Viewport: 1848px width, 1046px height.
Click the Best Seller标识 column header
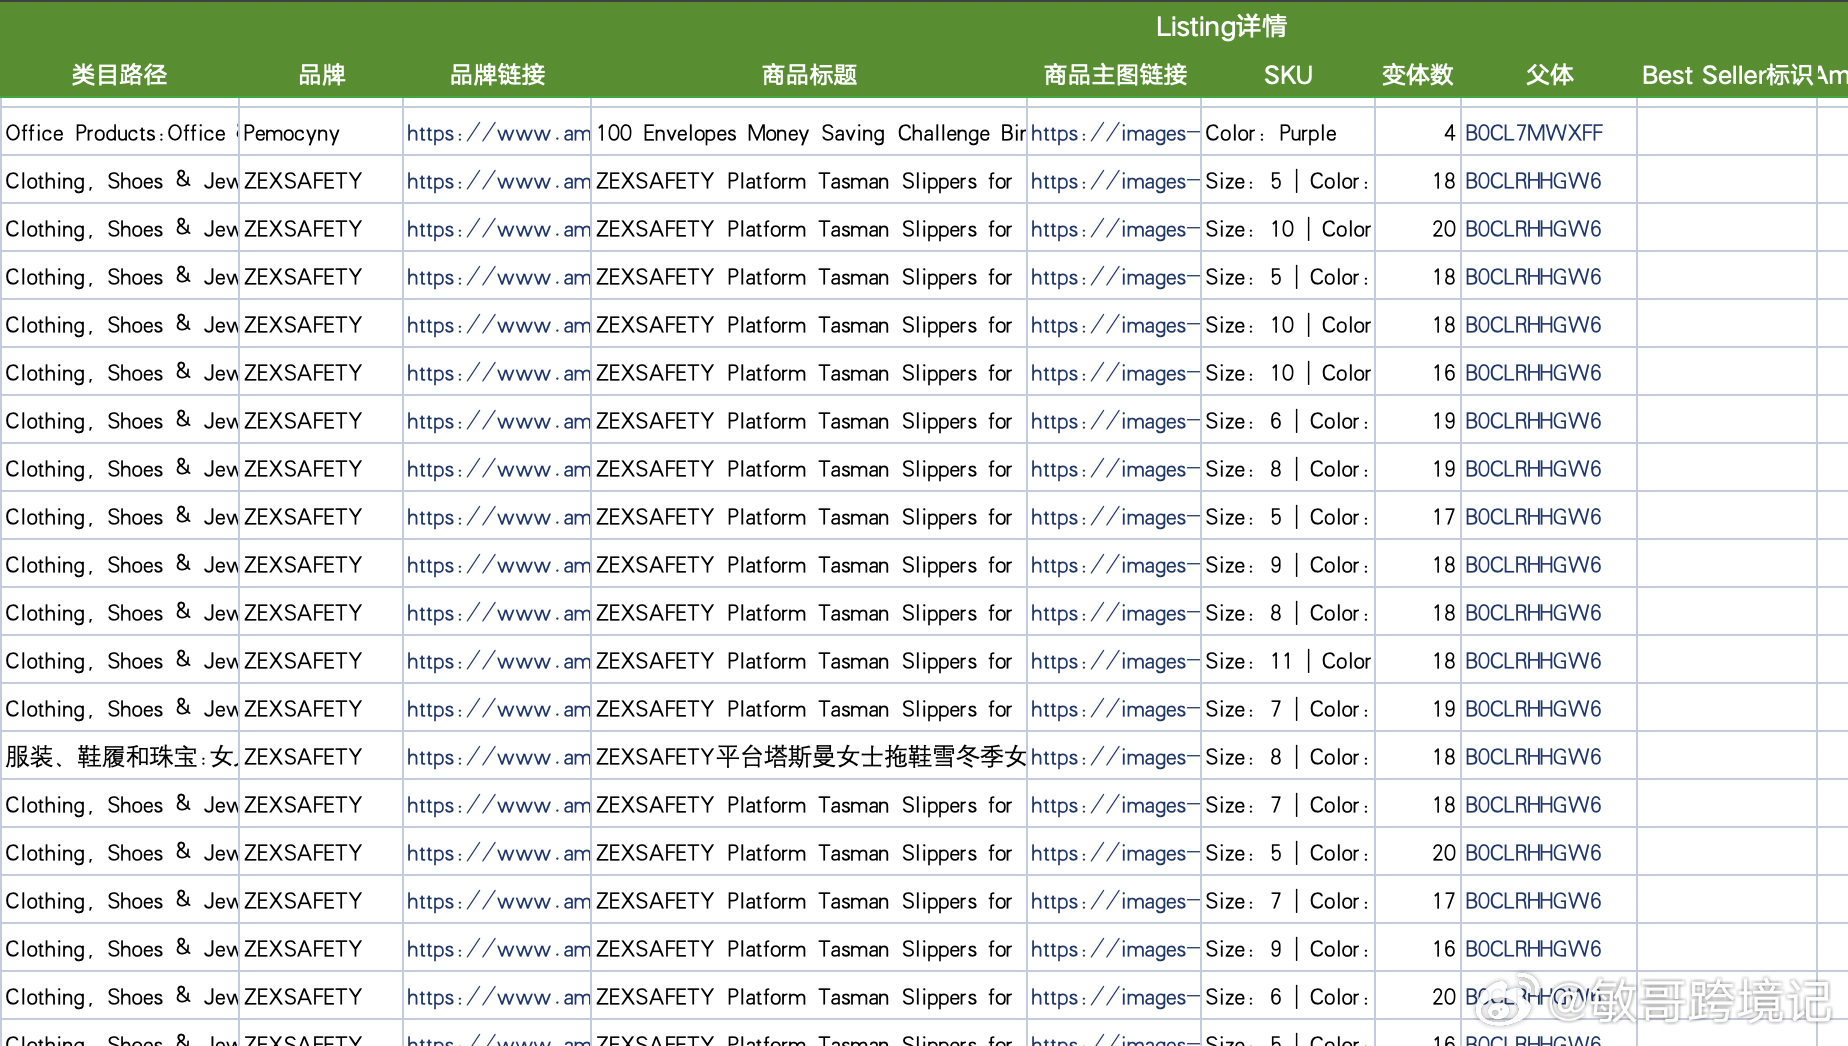point(1727,75)
